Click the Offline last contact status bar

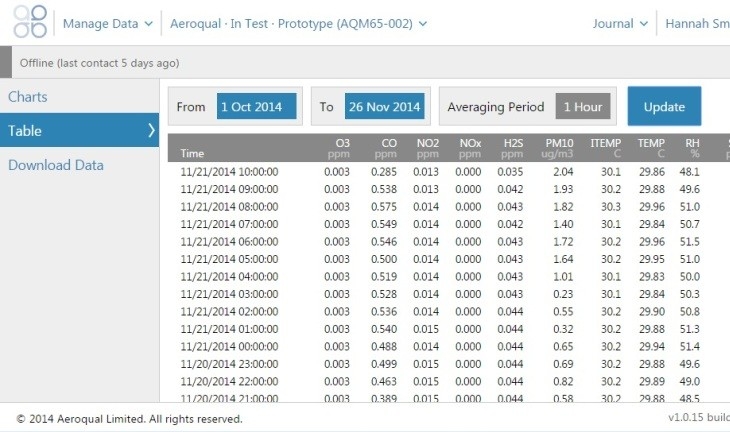99,63
